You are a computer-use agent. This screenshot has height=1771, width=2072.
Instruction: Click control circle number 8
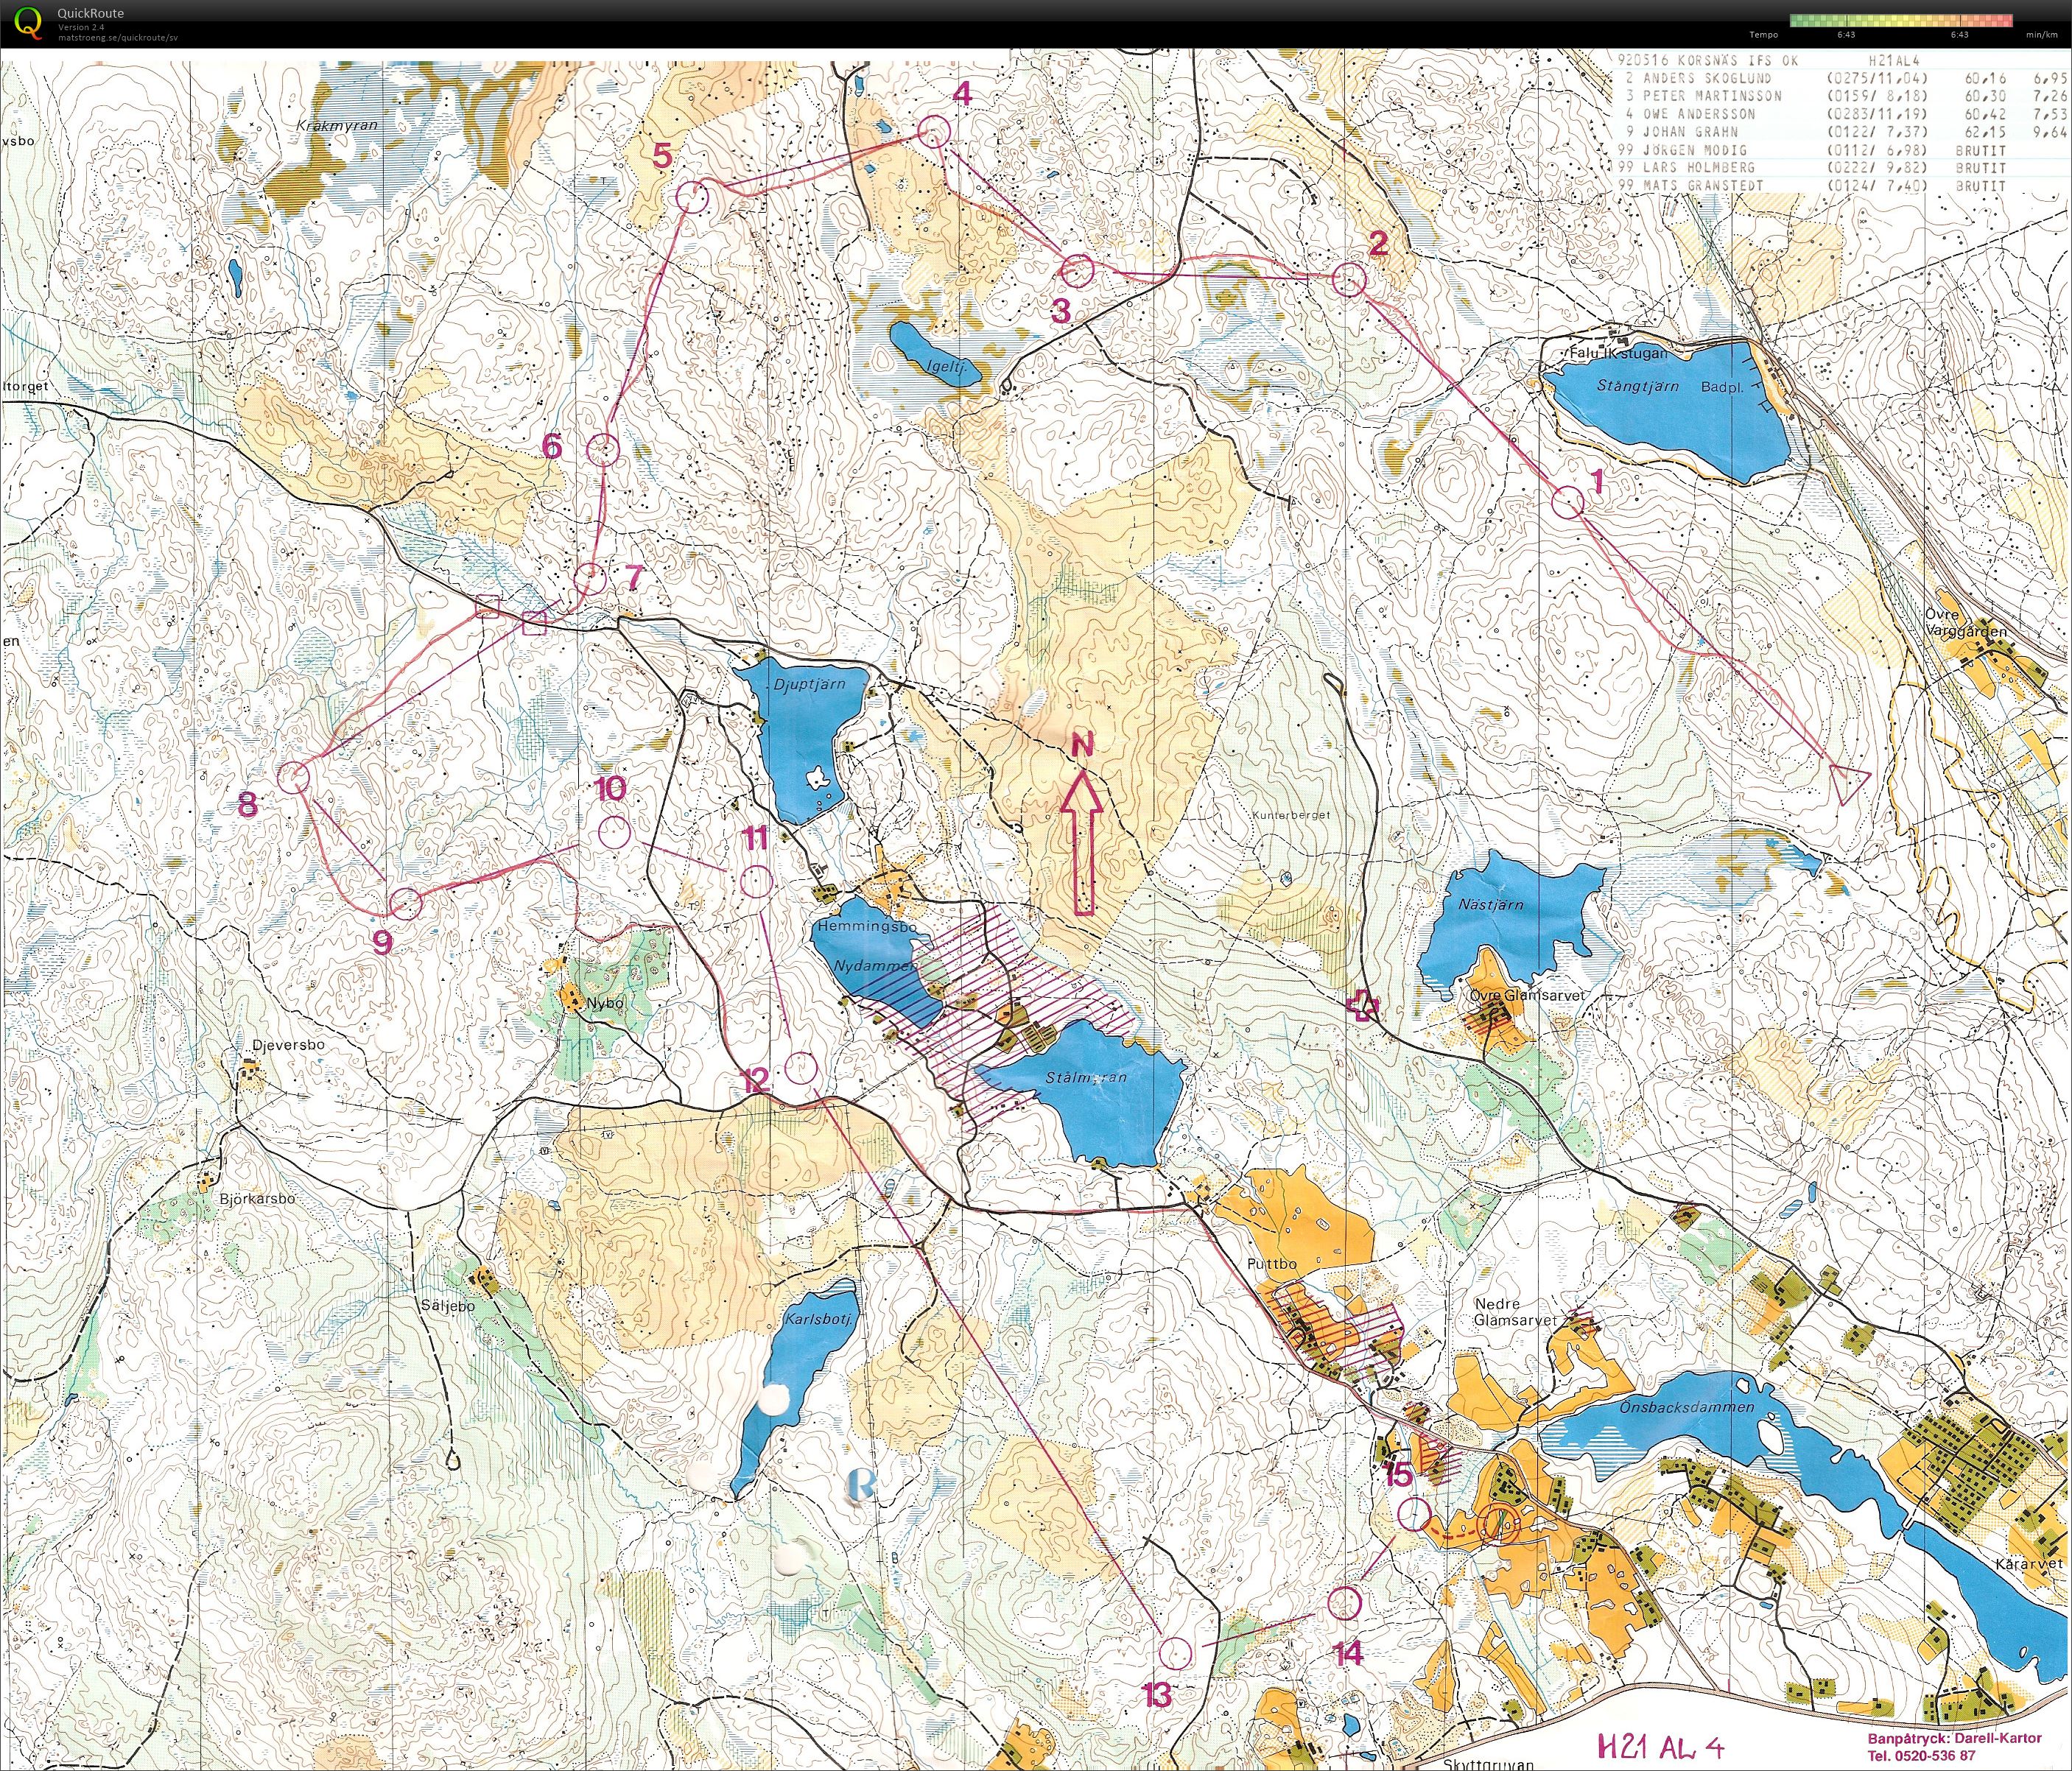(293, 777)
